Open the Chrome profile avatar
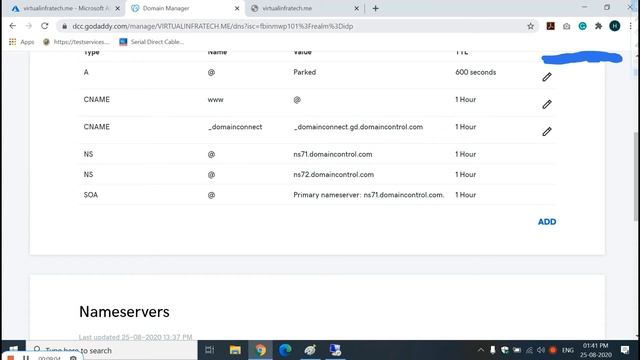The width and height of the screenshot is (640, 360). (x=615, y=26)
